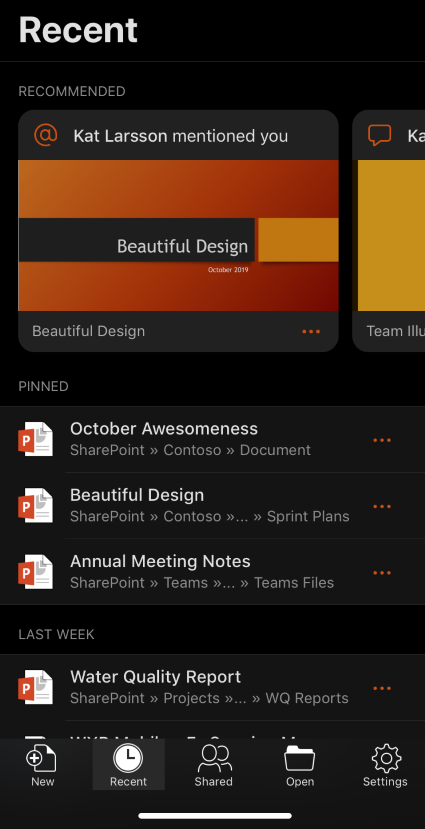Open the yellow Team presentation thumbnail
Viewport: 425px width, 829px height.
pos(391,235)
